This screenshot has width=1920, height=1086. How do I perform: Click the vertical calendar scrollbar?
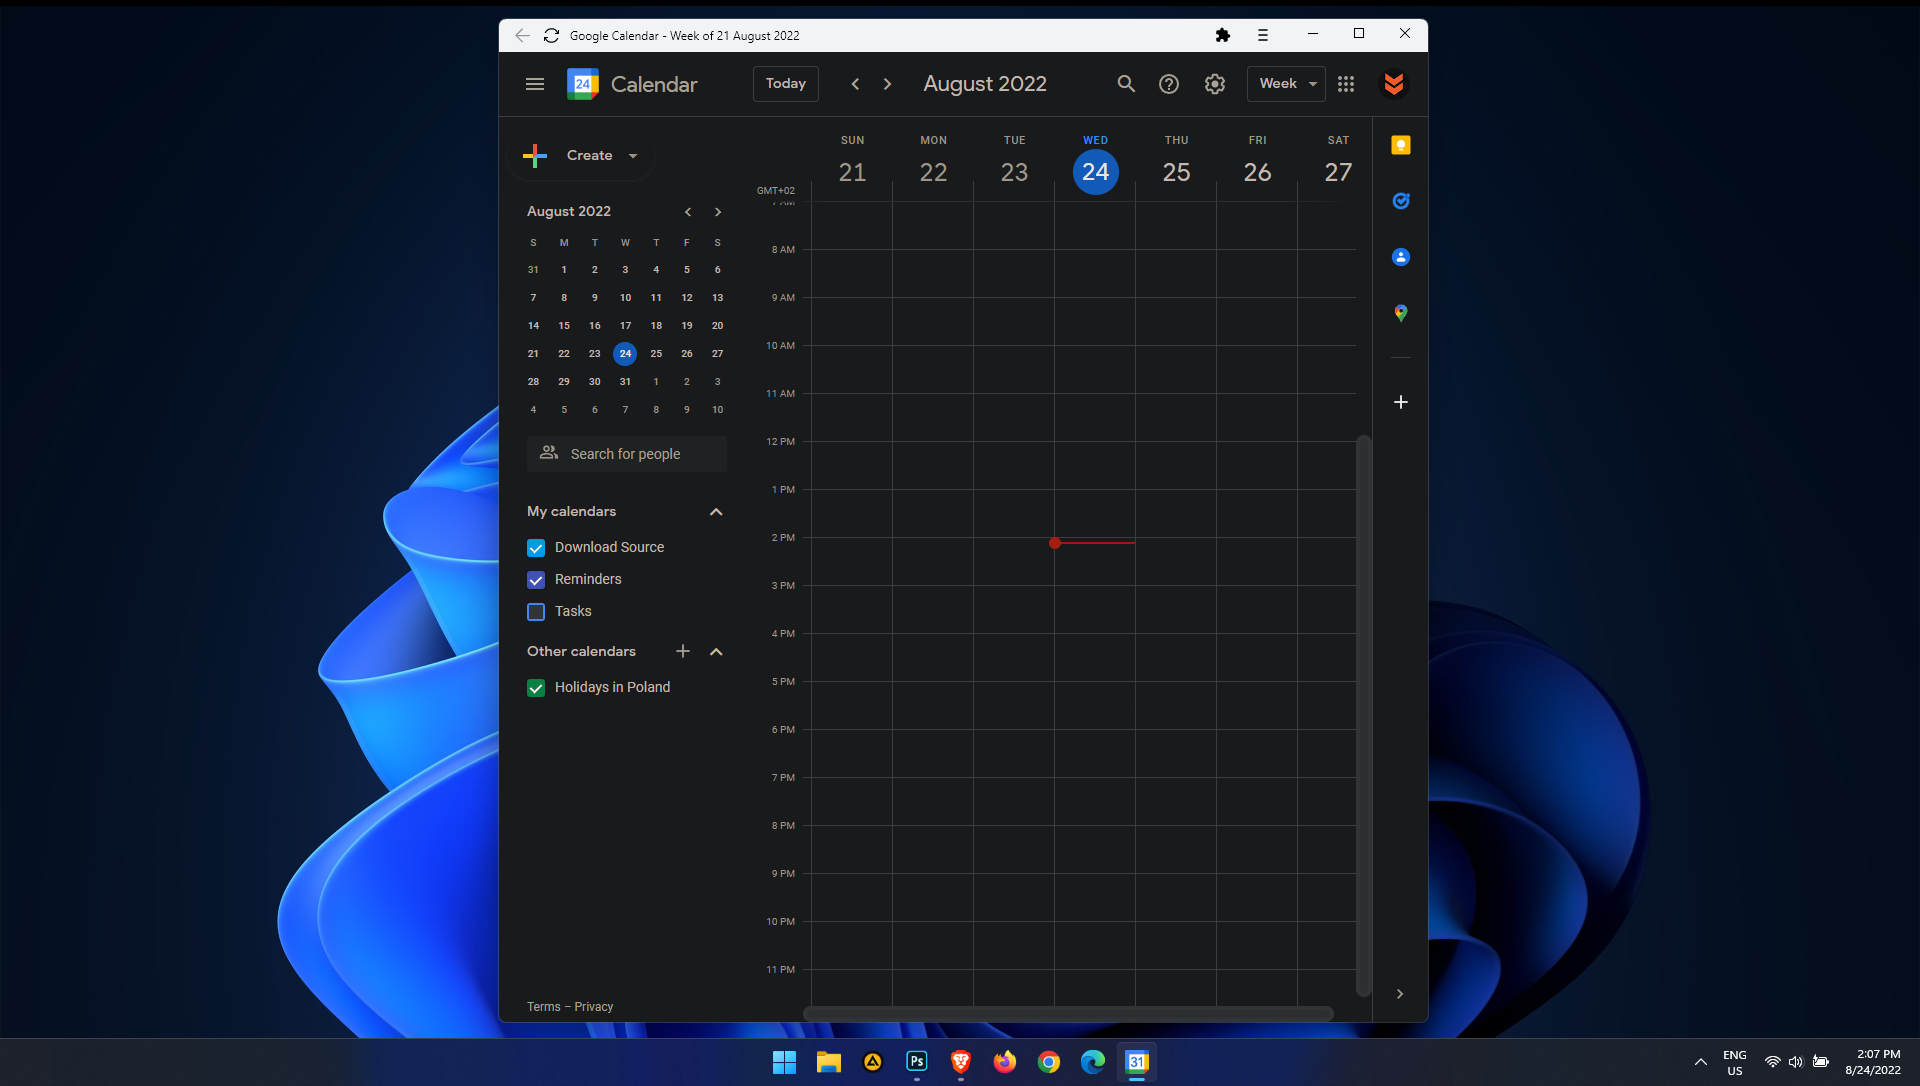1364,715
